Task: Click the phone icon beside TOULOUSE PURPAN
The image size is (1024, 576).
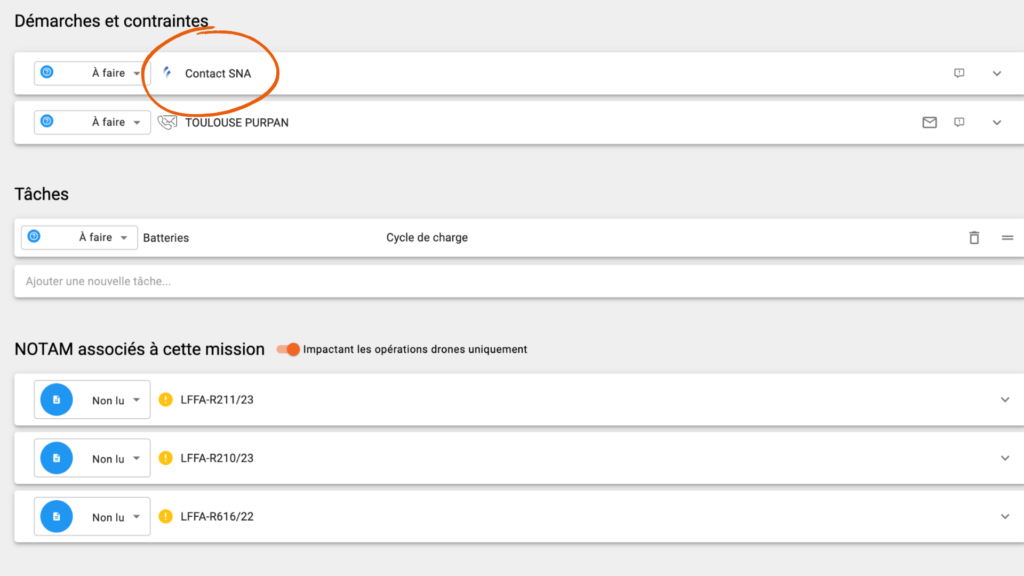Action: [167, 122]
